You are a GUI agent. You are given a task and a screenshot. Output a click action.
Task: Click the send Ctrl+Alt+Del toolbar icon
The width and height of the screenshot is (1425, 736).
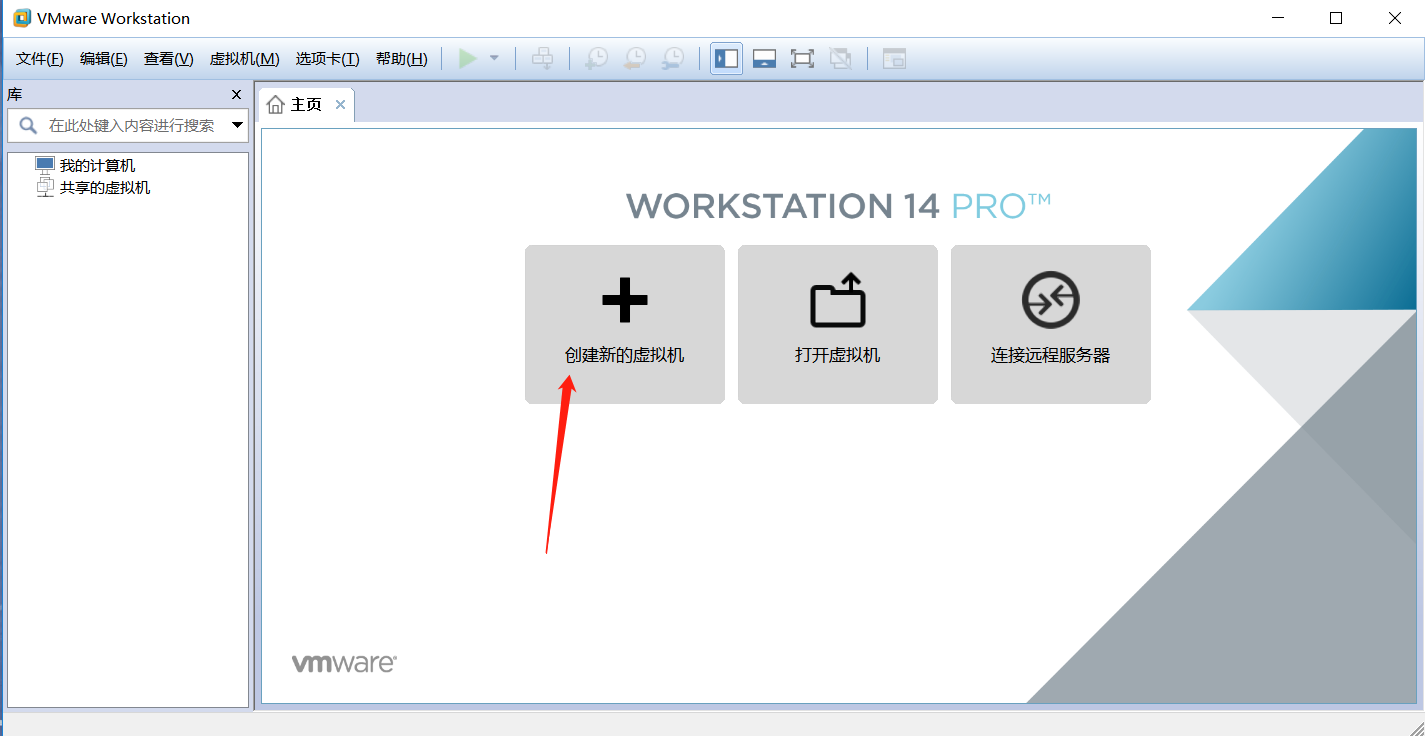(x=542, y=59)
